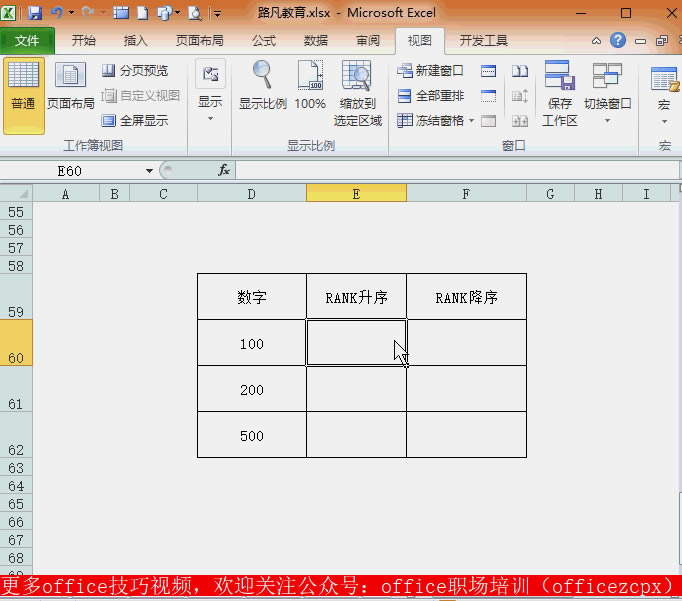Switch to the 插入 tab
The height and width of the screenshot is (601, 682).
135,41
